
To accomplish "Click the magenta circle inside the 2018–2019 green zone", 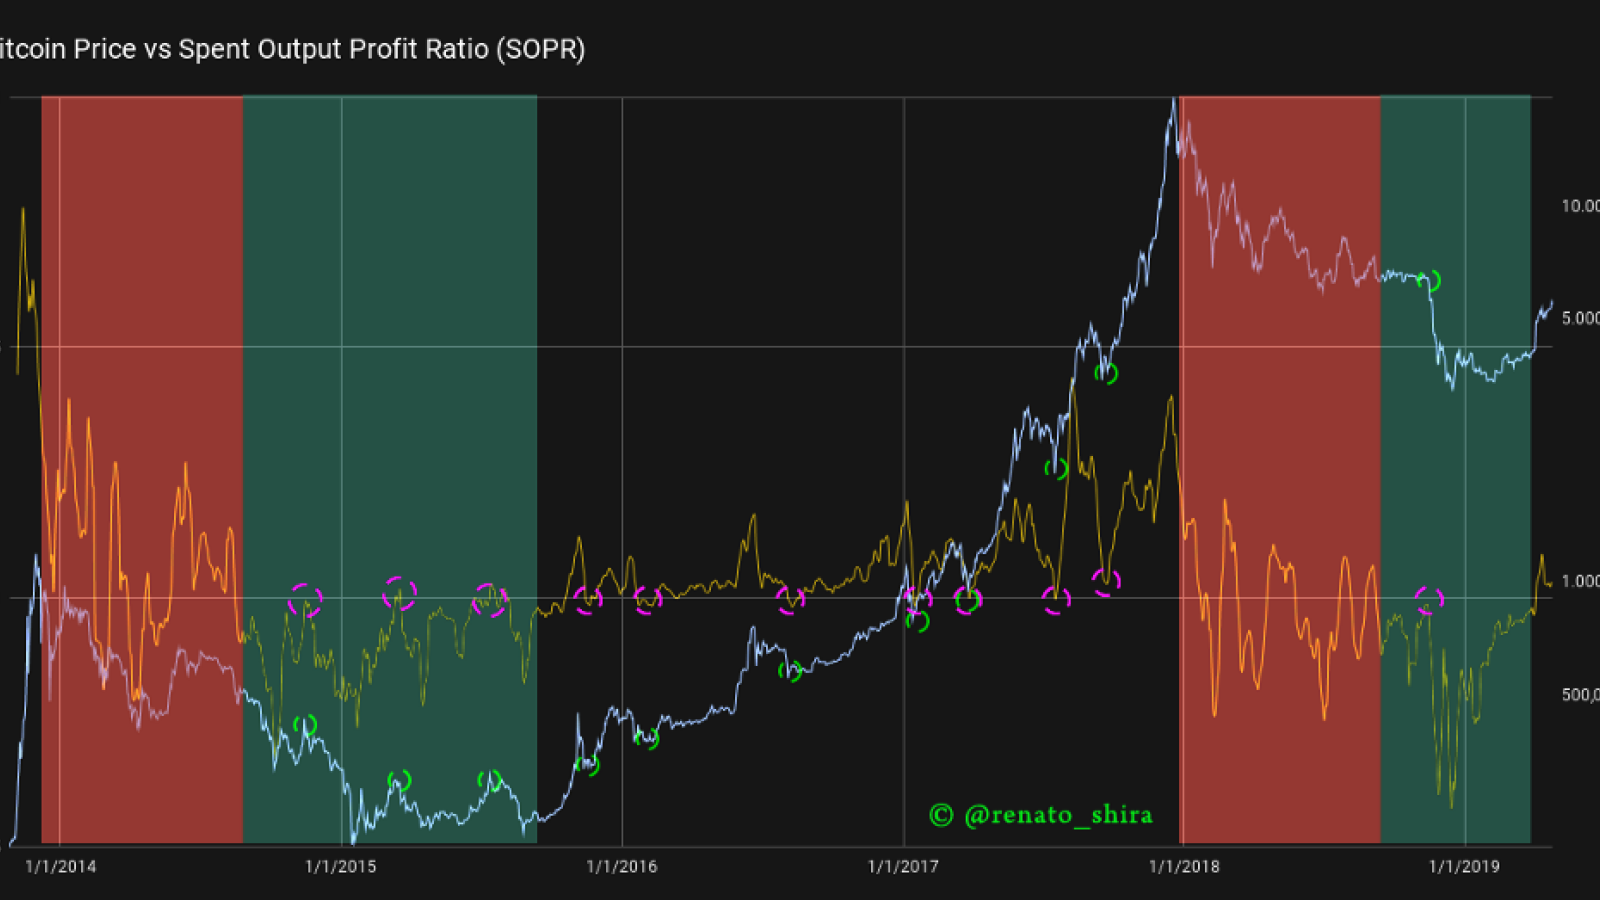I will (x=1429, y=600).
